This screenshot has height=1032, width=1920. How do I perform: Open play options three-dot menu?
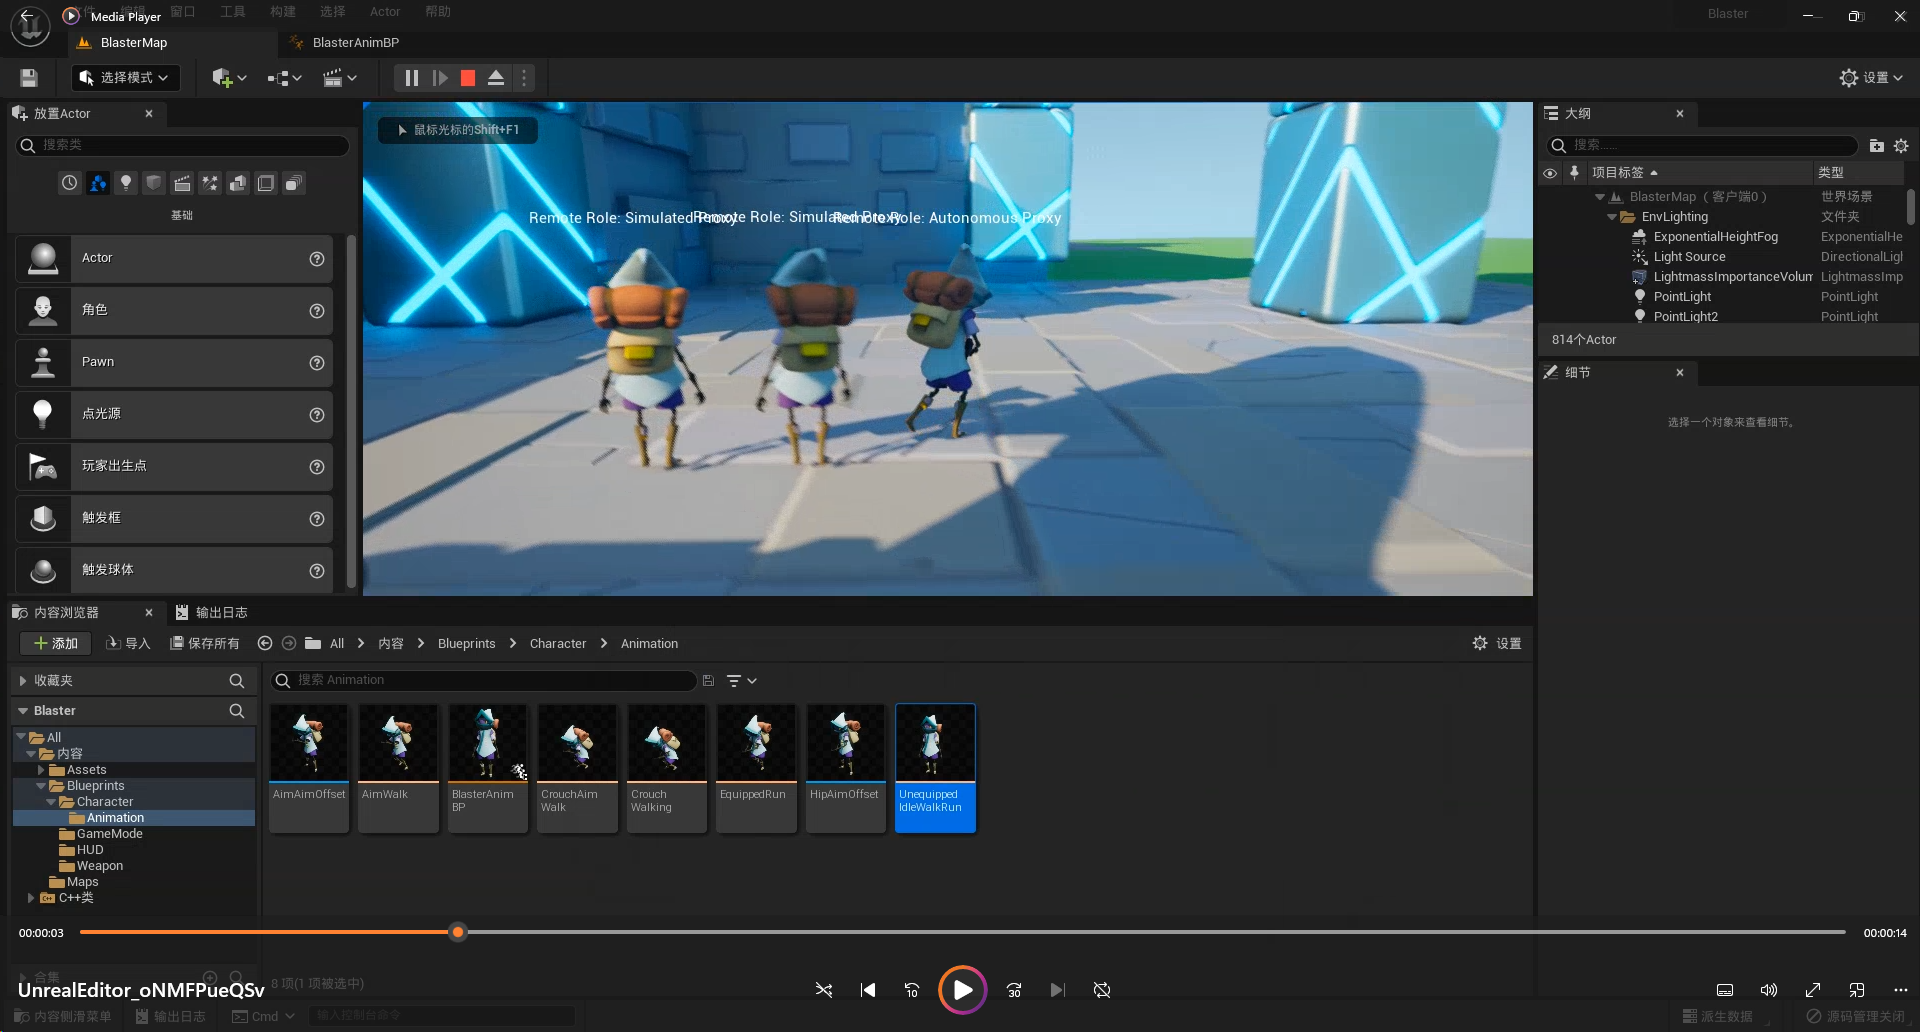pos(524,78)
